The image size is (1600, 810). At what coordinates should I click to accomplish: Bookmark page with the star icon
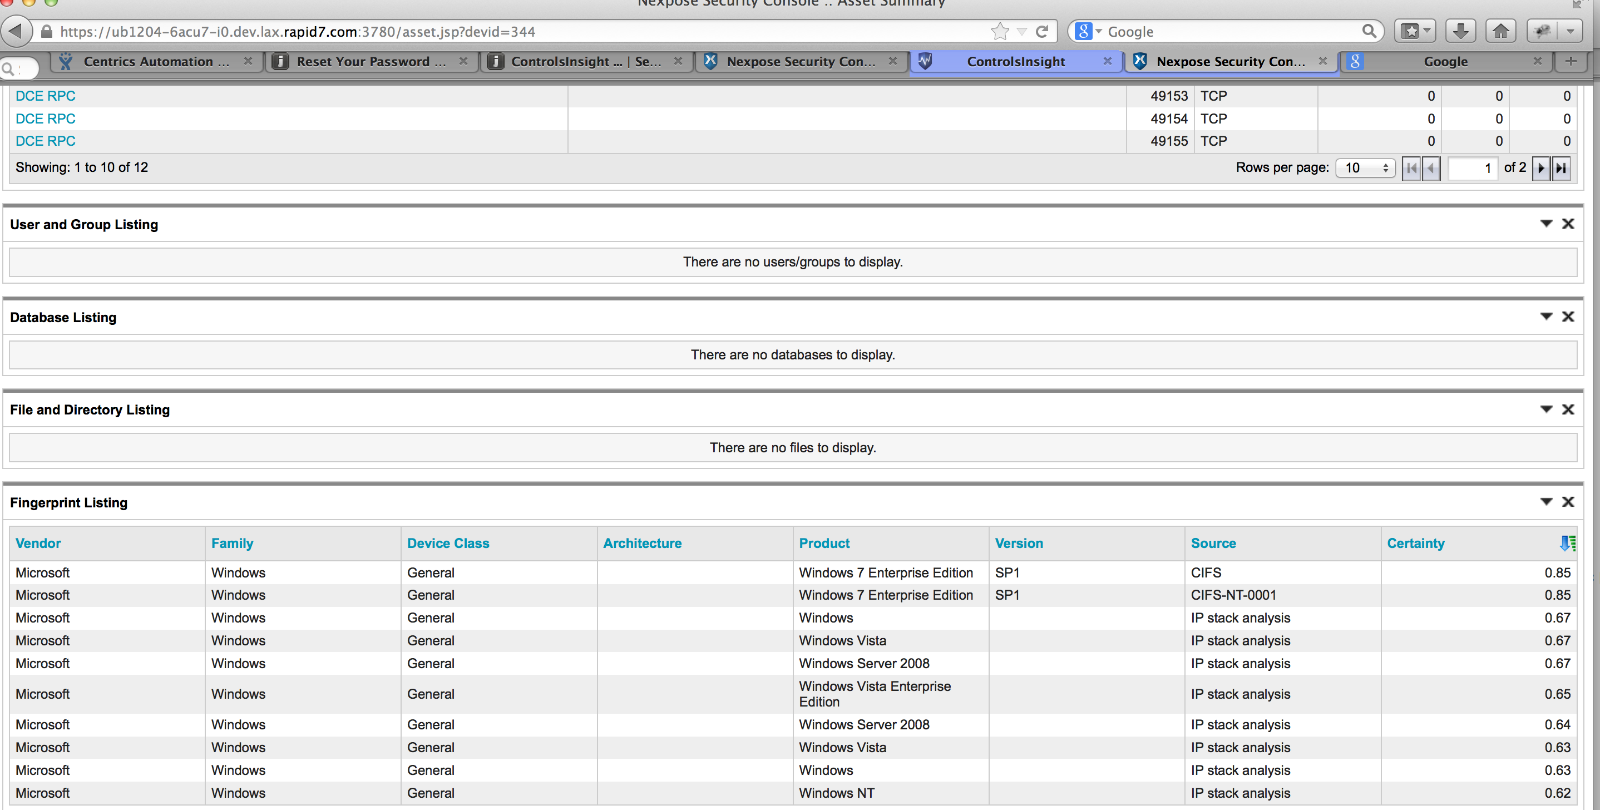coord(999,31)
